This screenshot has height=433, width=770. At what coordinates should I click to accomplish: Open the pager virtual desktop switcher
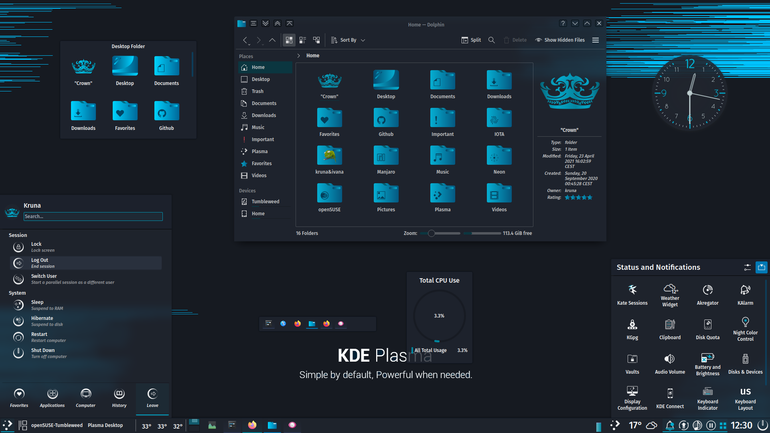[x=194, y=425]
